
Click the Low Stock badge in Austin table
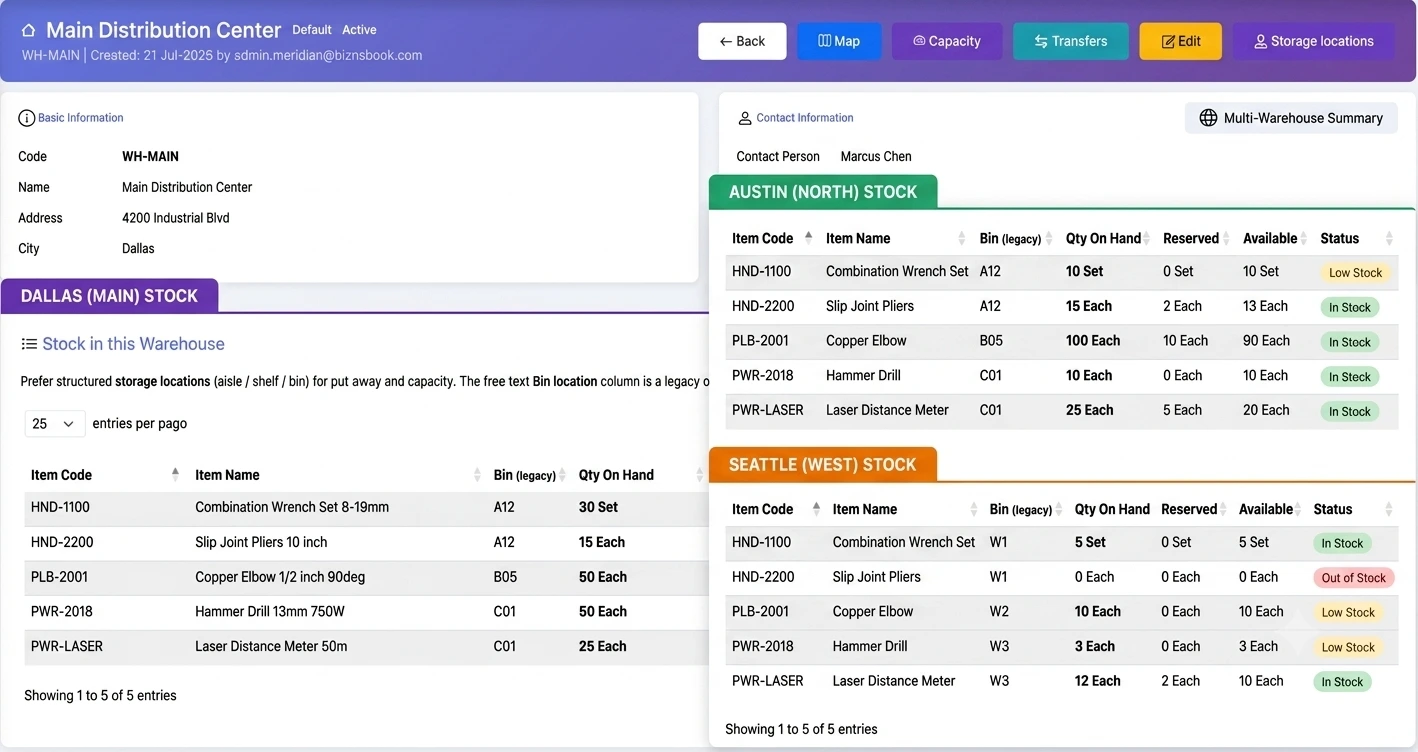point(1355,273)
